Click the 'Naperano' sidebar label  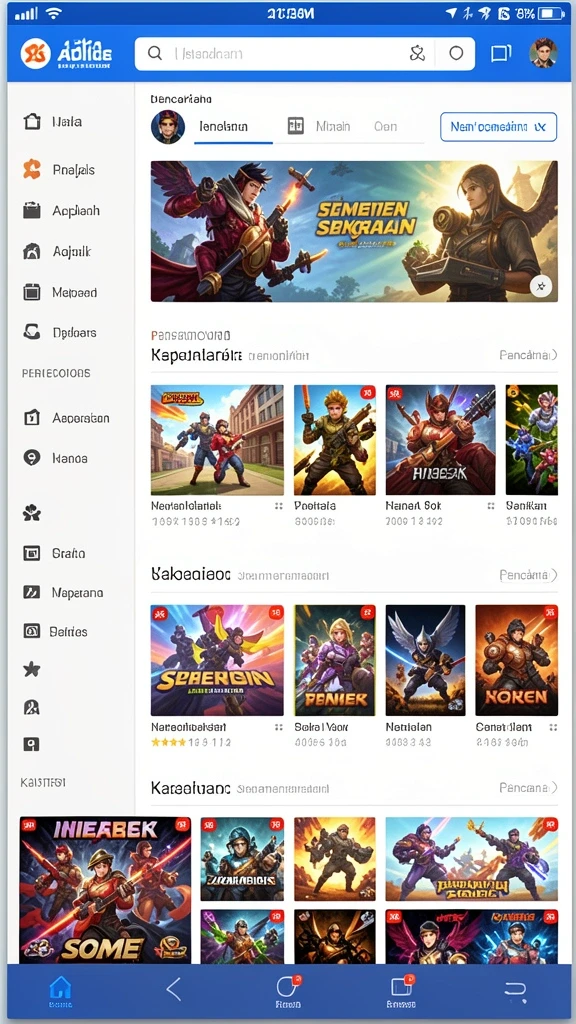click(x=77, y=593)
